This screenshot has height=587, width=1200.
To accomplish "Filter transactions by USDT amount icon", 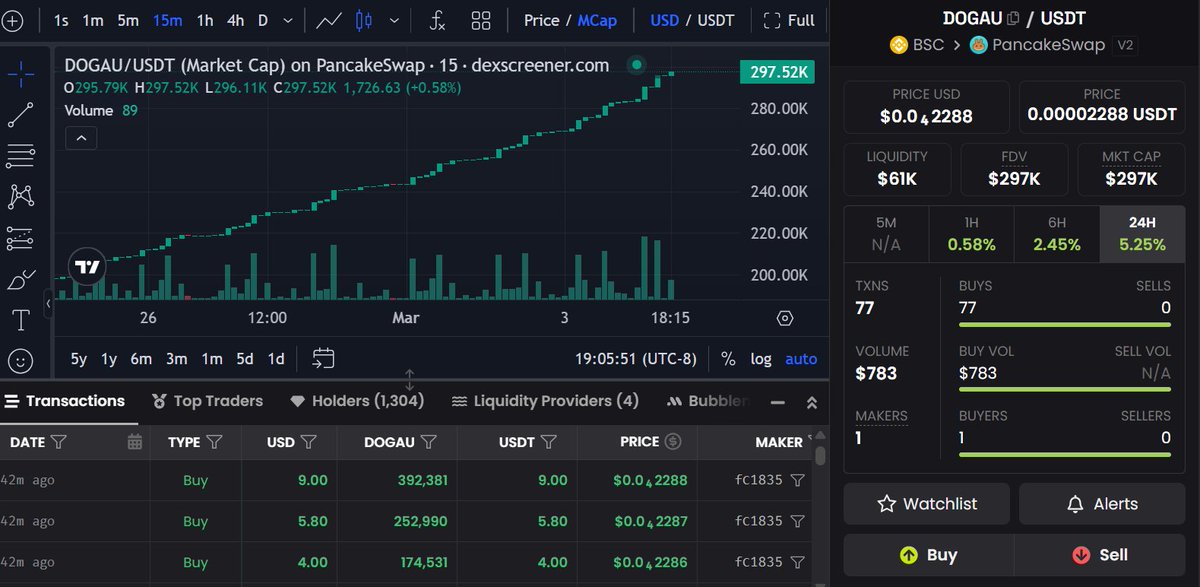I will coord(549,441).
